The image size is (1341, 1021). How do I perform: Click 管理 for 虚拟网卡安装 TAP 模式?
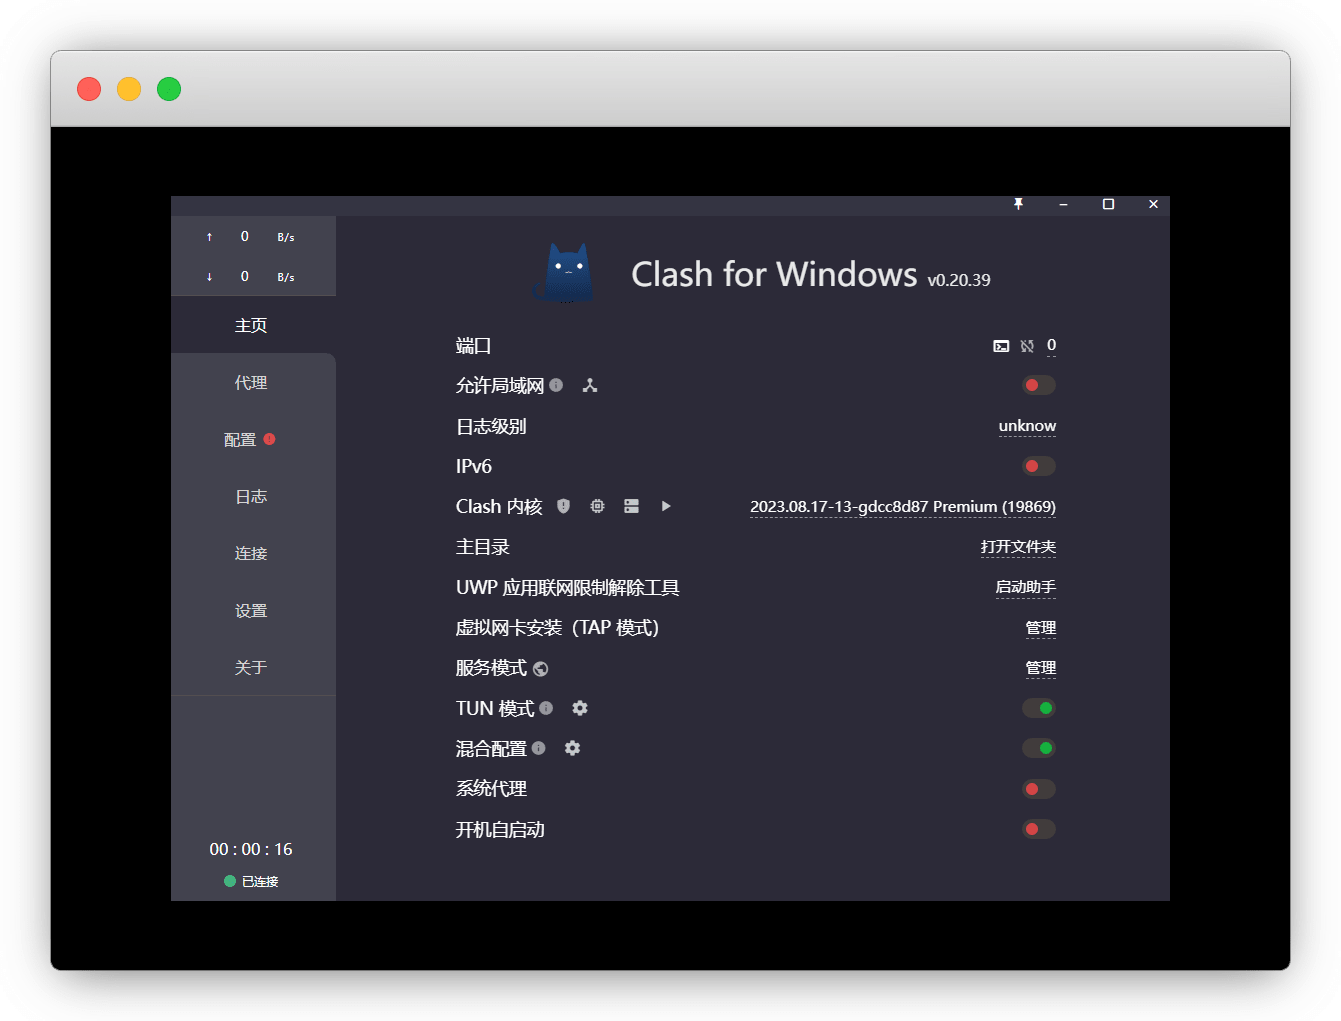tap(1041, 628)
